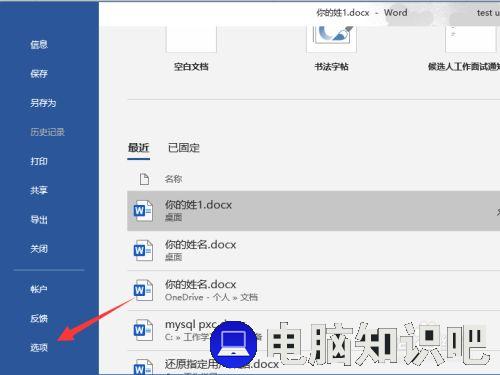Open the mysql pxc document
The image size is (500, 375).
(313, 330)
